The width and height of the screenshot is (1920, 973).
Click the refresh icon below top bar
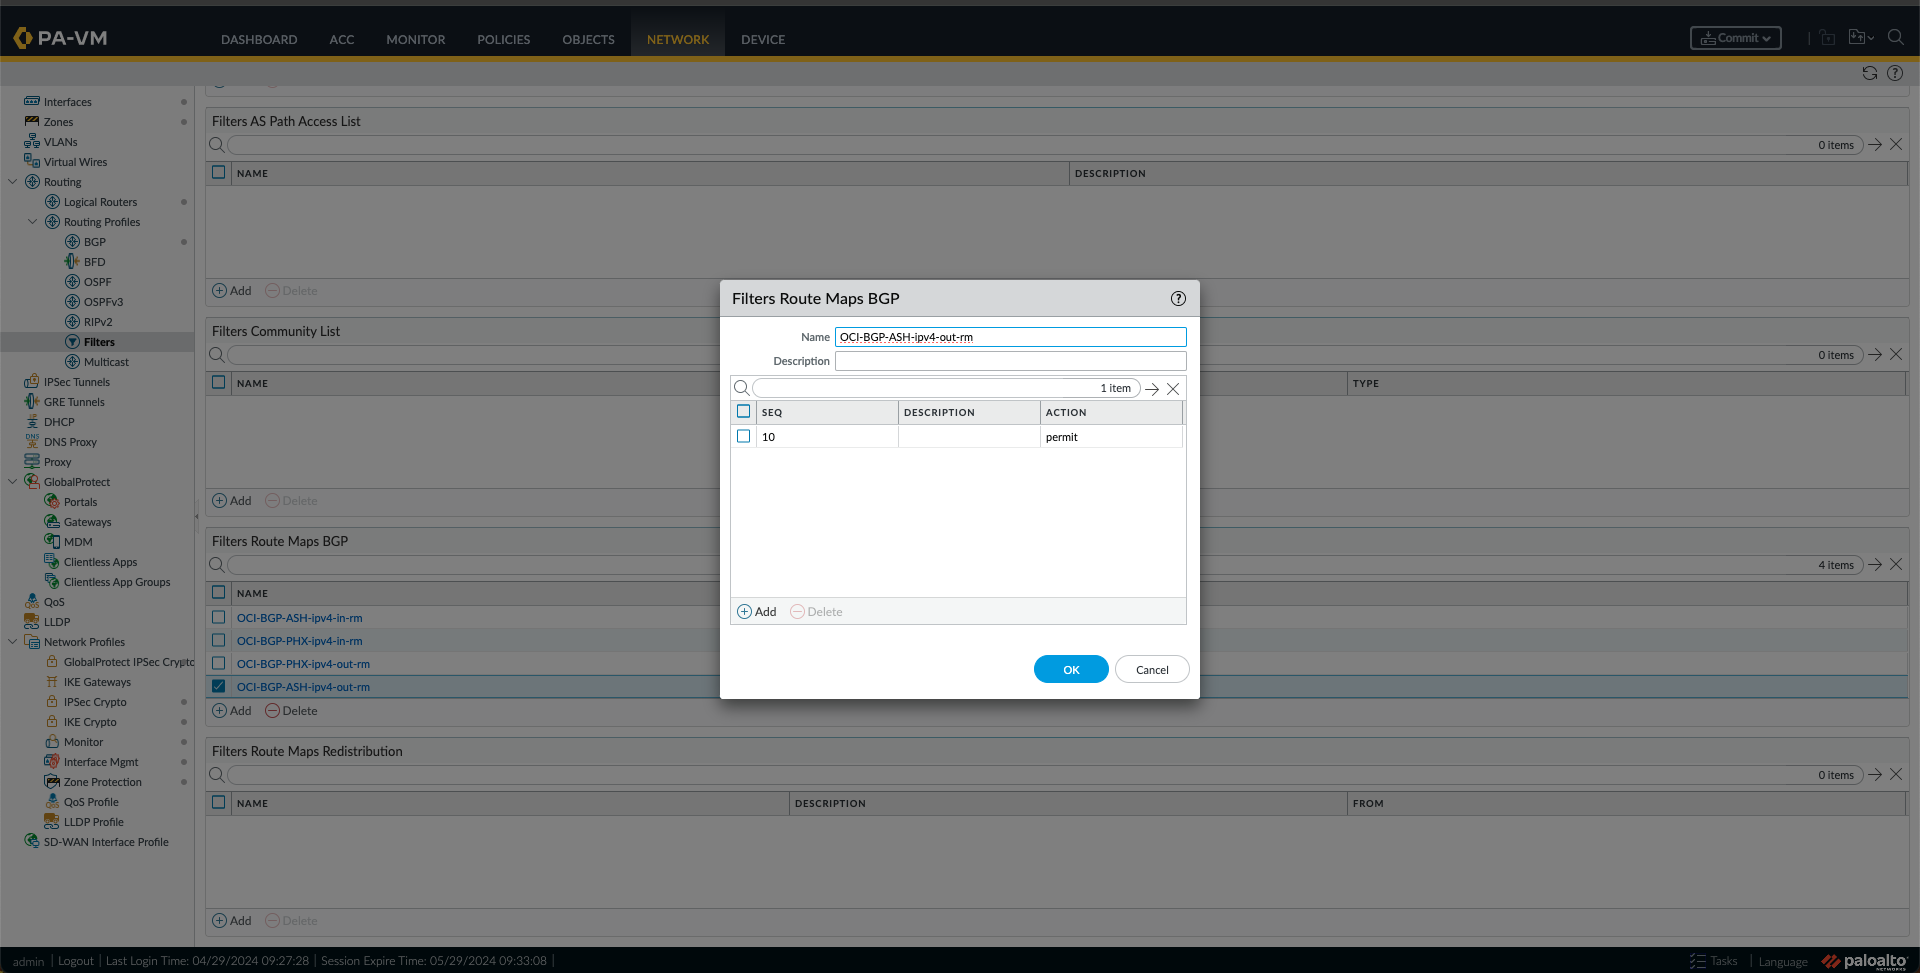(1869, 73)
